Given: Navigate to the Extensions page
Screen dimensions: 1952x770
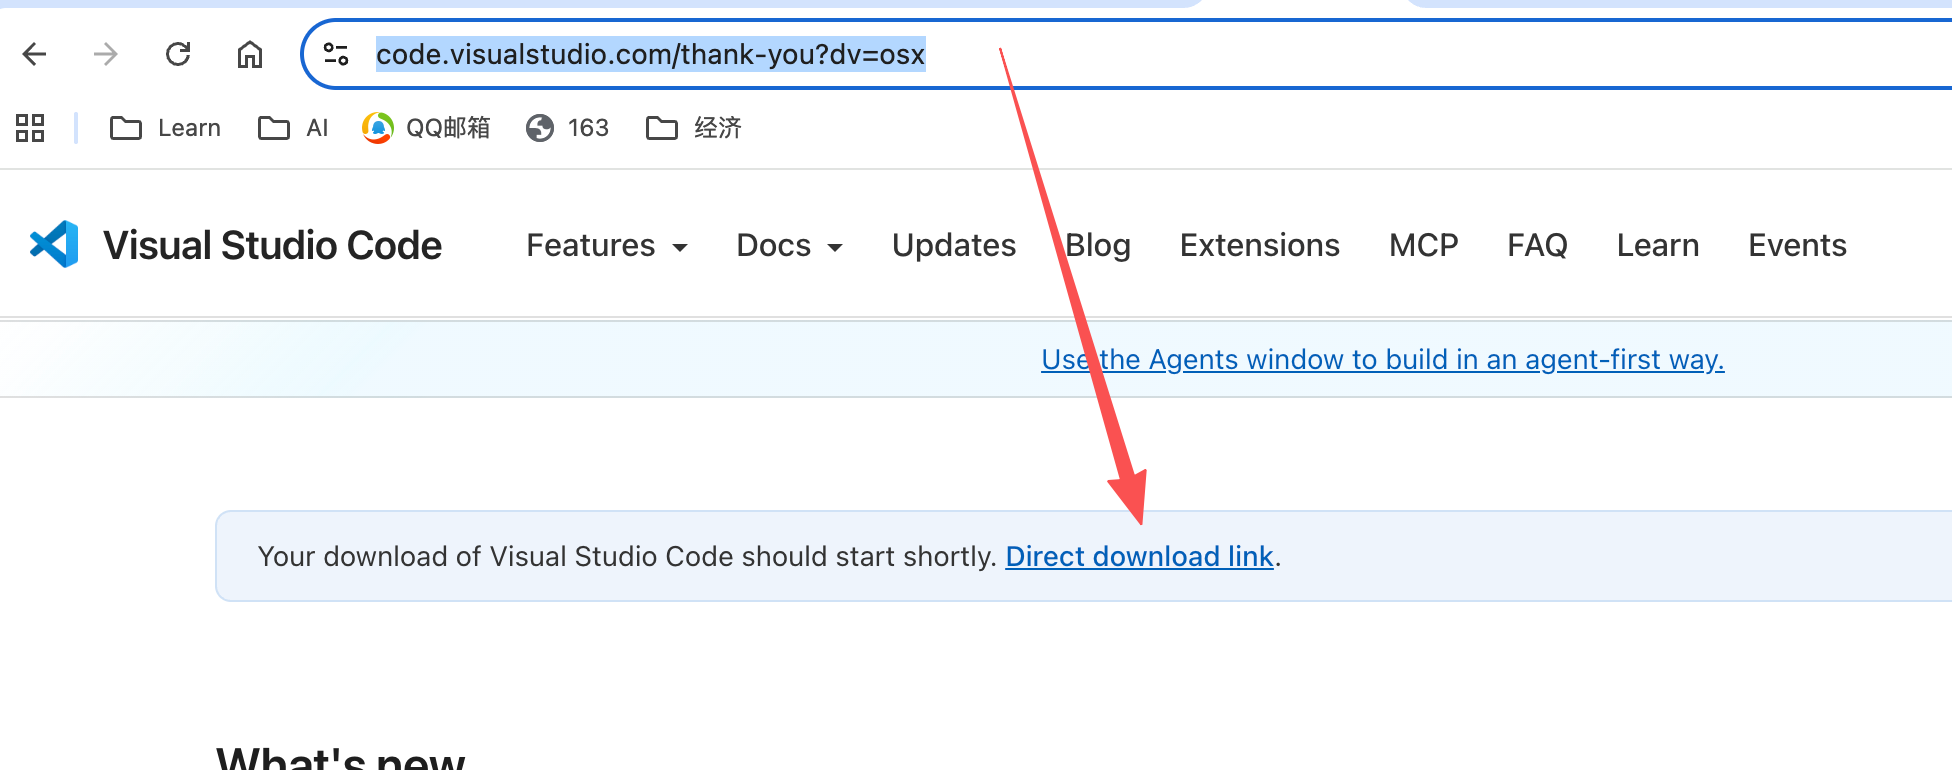Looking at the screenshot, I should [1260, 246].
